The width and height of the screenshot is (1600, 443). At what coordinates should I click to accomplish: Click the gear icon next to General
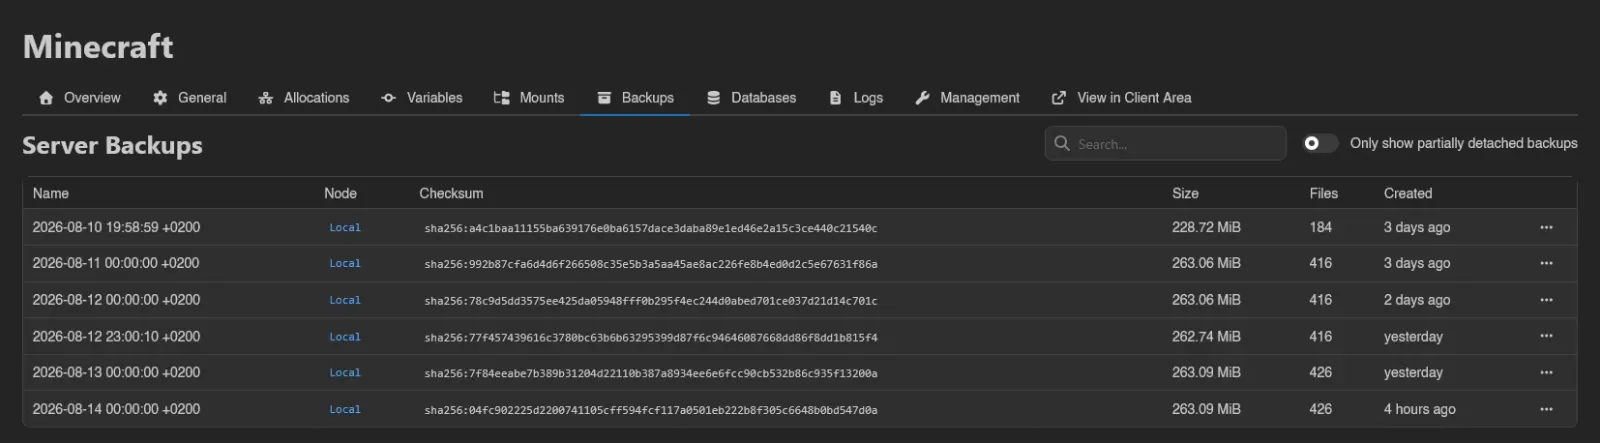[x=160, y=98]
